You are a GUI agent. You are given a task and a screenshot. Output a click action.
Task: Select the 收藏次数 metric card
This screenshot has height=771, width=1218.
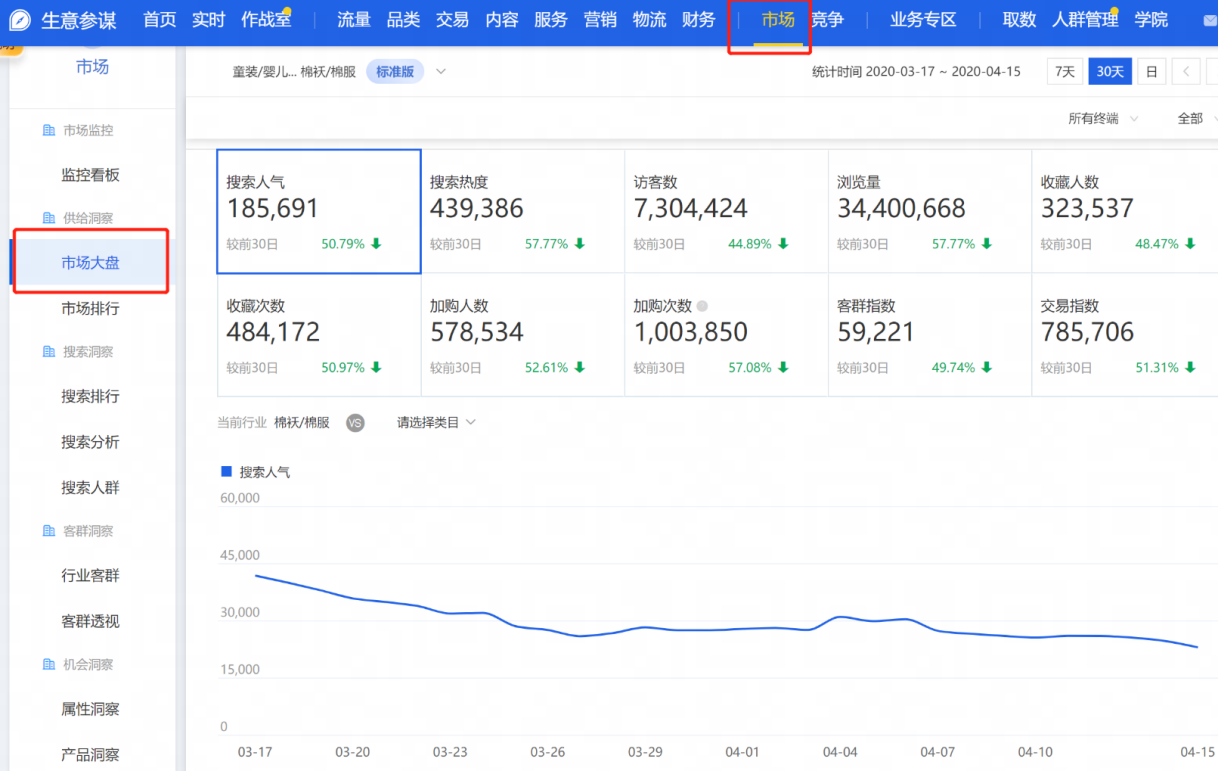pos(319,335)
